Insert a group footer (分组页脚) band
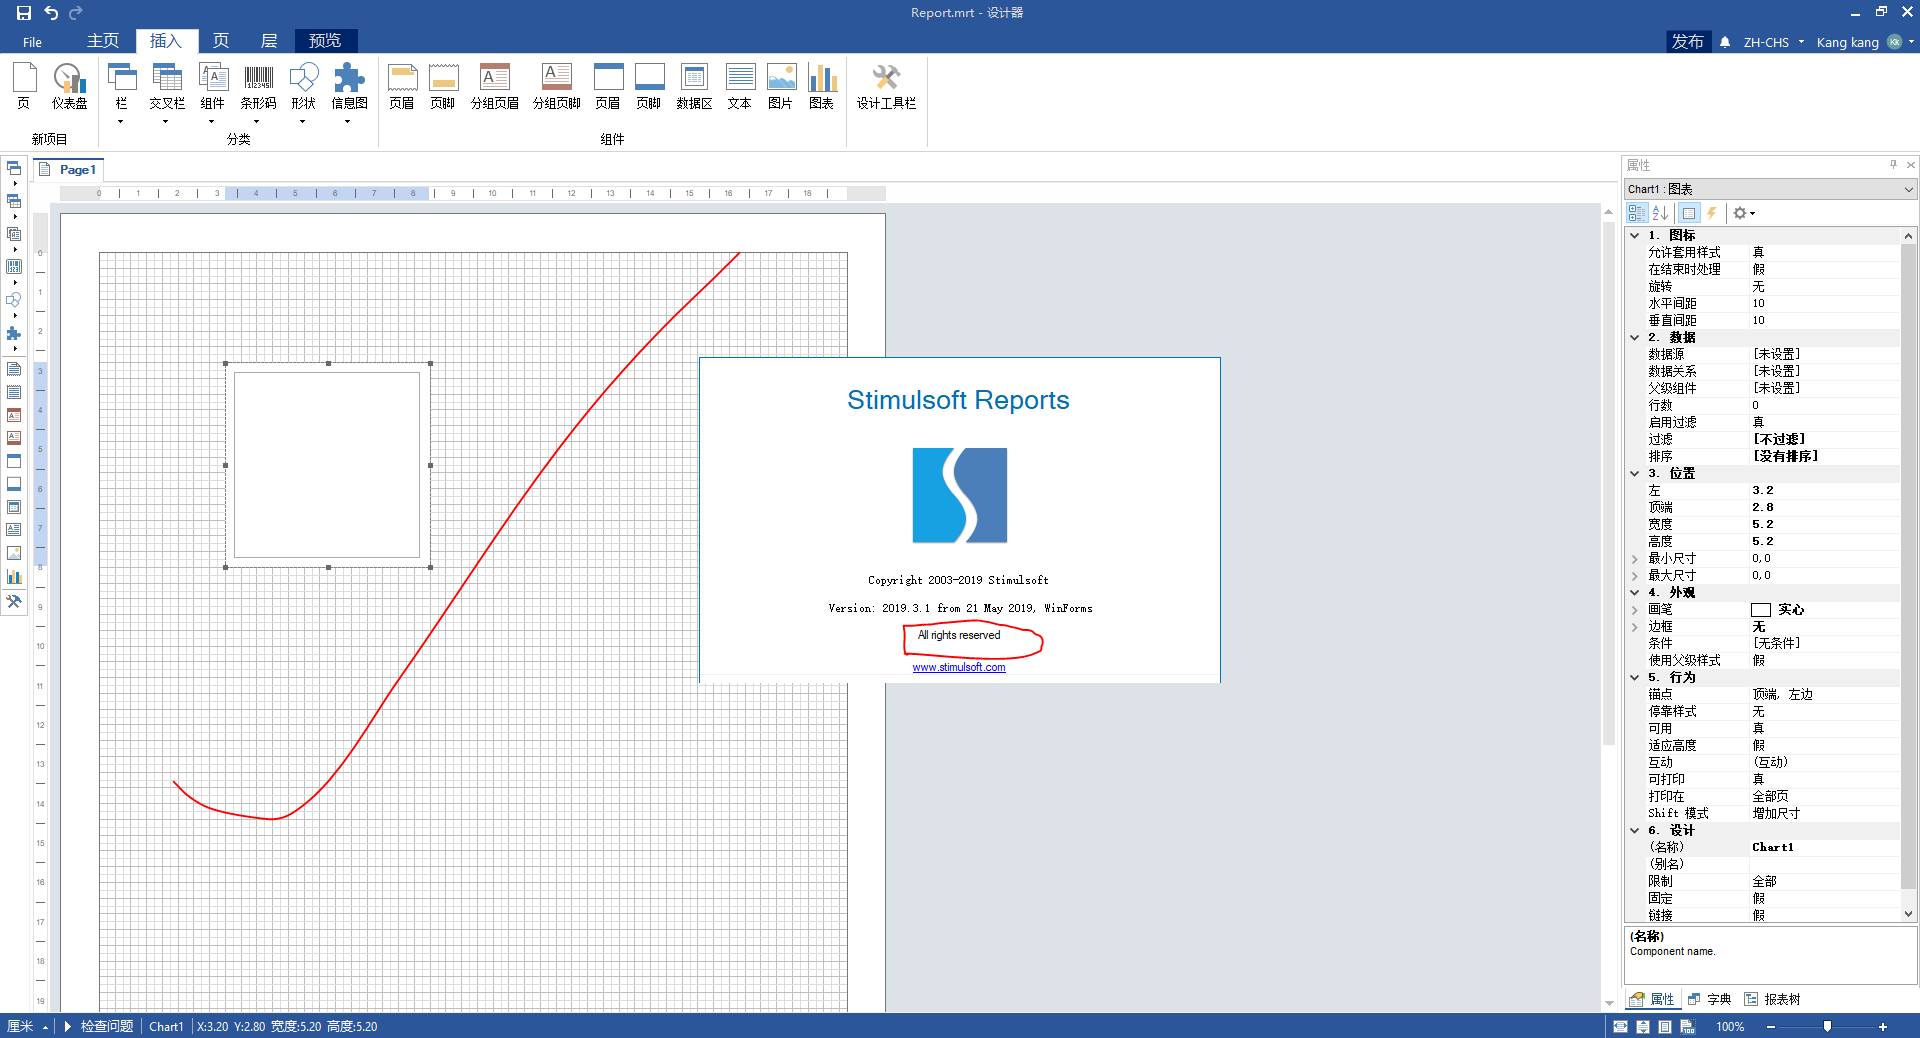The image size is (1920, 1038). pyautogui.click(x=556, y=86)
